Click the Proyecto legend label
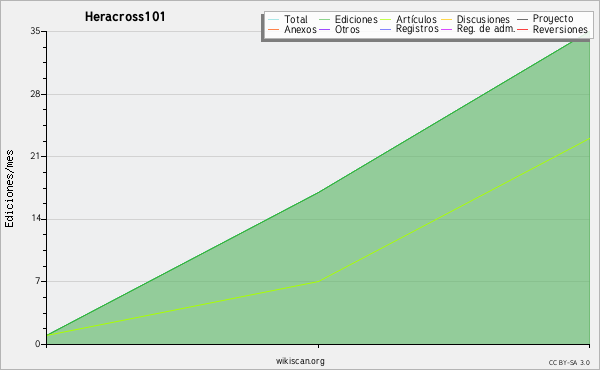 coord(553,18)
